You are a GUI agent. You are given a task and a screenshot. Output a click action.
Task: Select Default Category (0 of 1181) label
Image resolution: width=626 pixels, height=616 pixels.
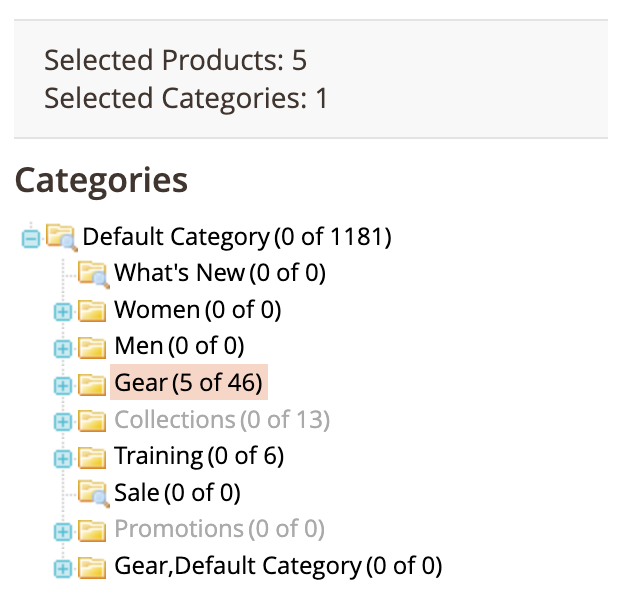(x=236, y=238)
